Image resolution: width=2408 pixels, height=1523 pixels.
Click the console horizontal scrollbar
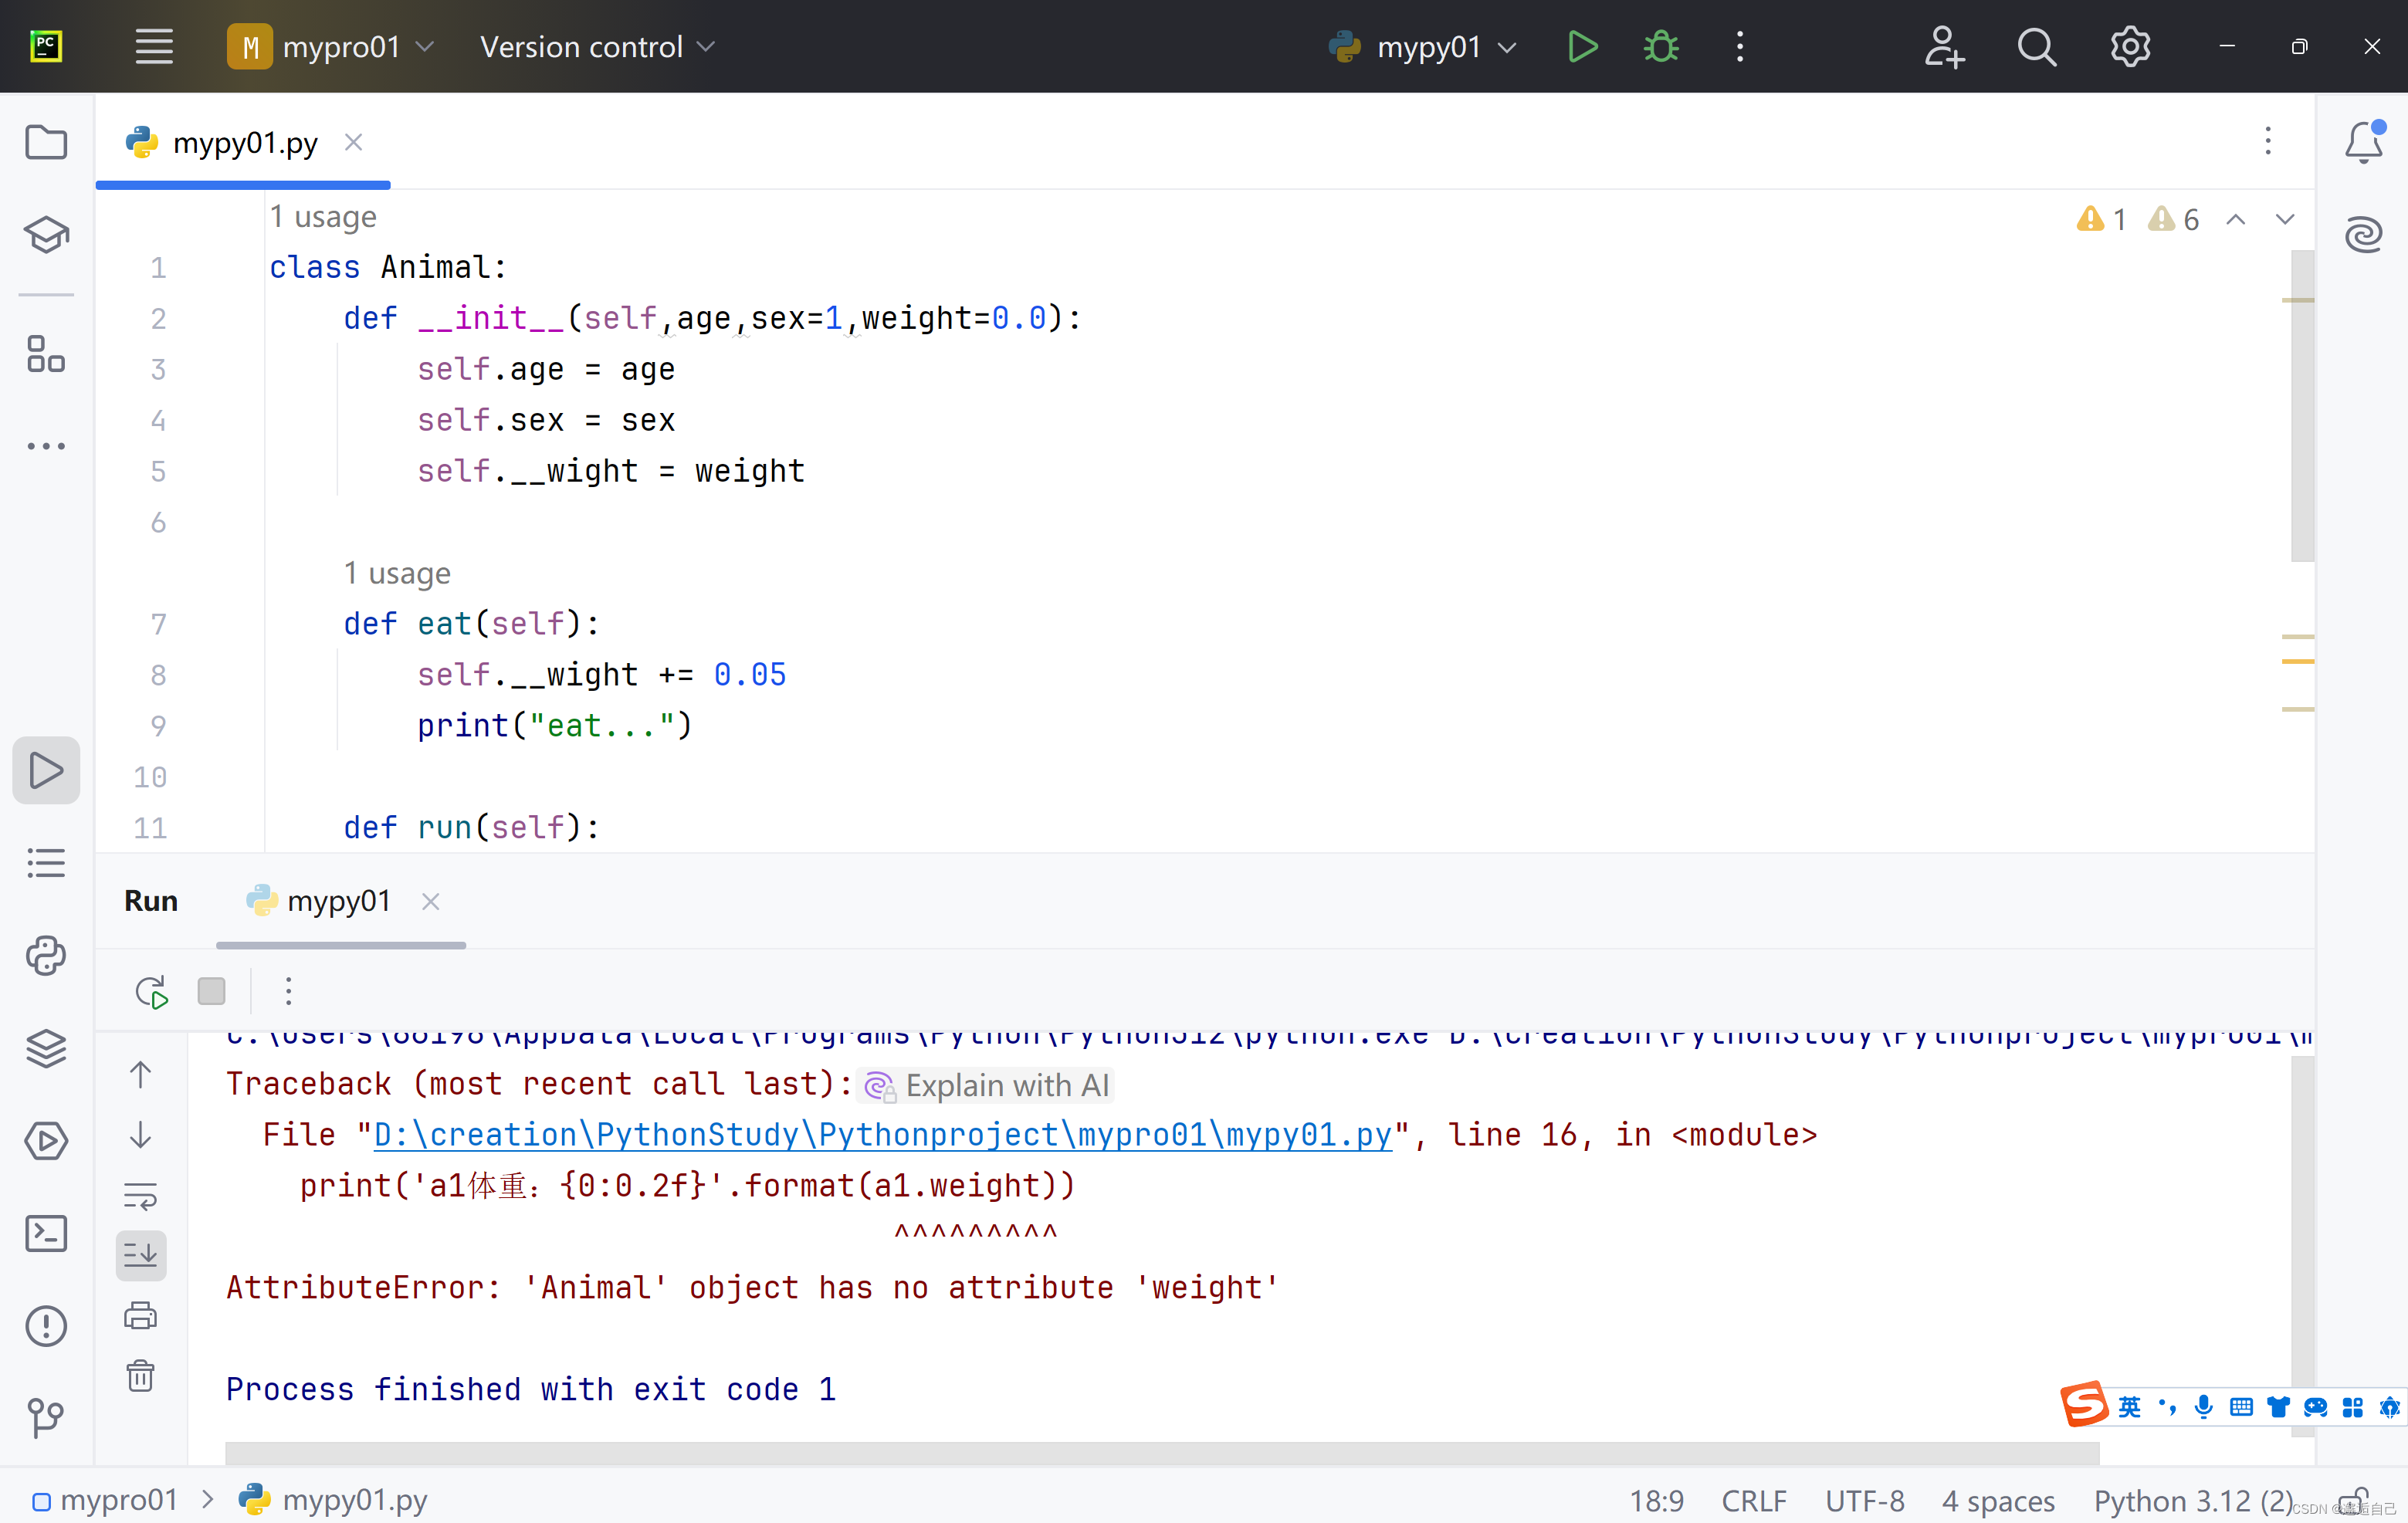pyautogui.click(x=1160, y=1453)
